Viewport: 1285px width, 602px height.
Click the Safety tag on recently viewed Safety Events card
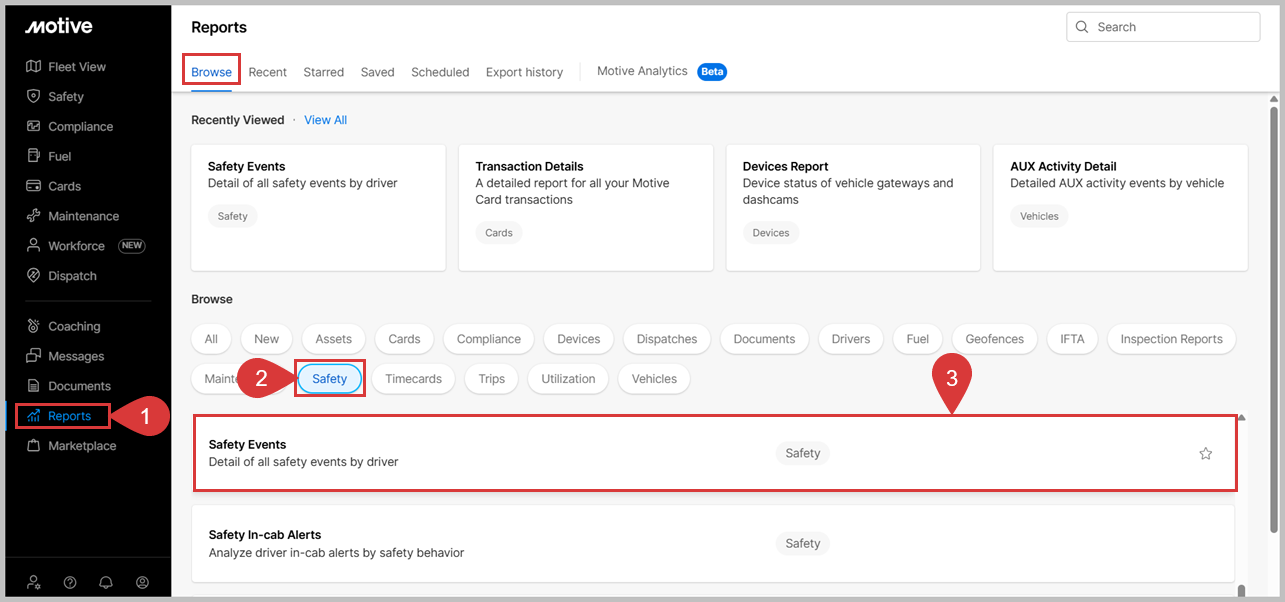(x=233, y=216)
